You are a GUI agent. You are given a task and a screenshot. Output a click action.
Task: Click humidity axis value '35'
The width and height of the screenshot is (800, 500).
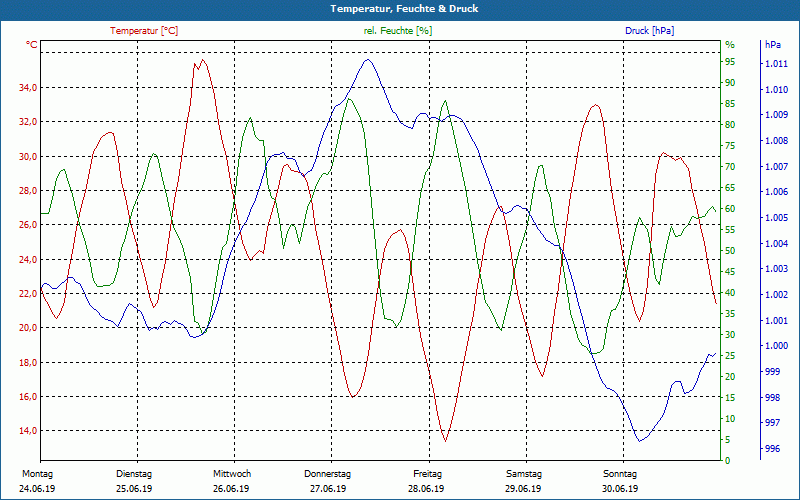(730, 314)
